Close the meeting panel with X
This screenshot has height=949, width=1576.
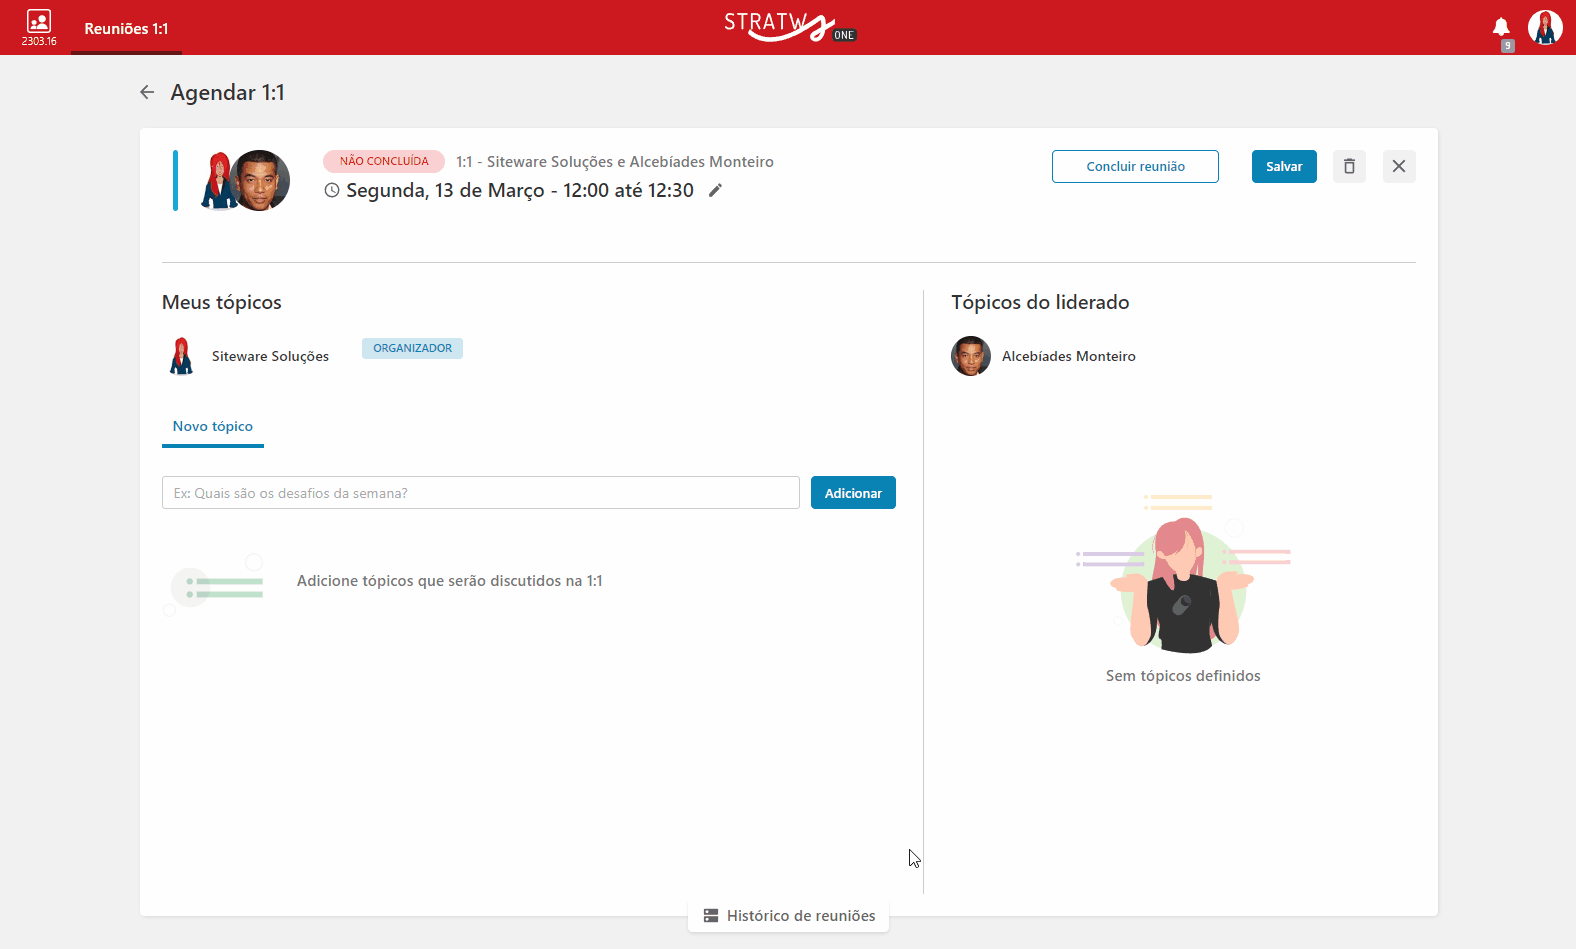pyautogui.click(x=1399, y=167)
